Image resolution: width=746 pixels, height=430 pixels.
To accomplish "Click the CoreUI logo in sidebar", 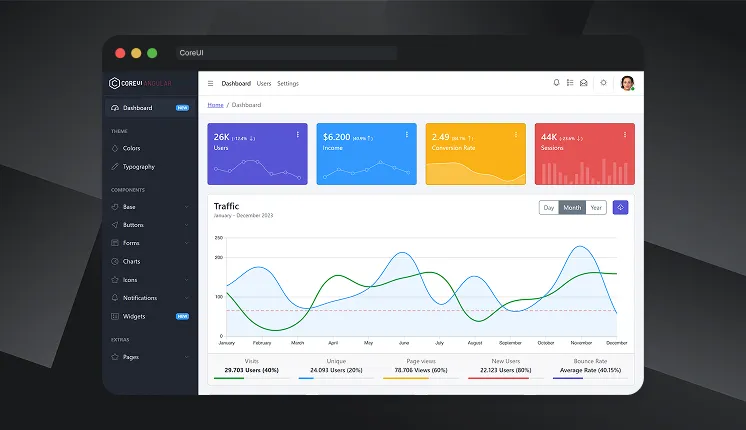I will pyautogui.click(x=140, y=83).
